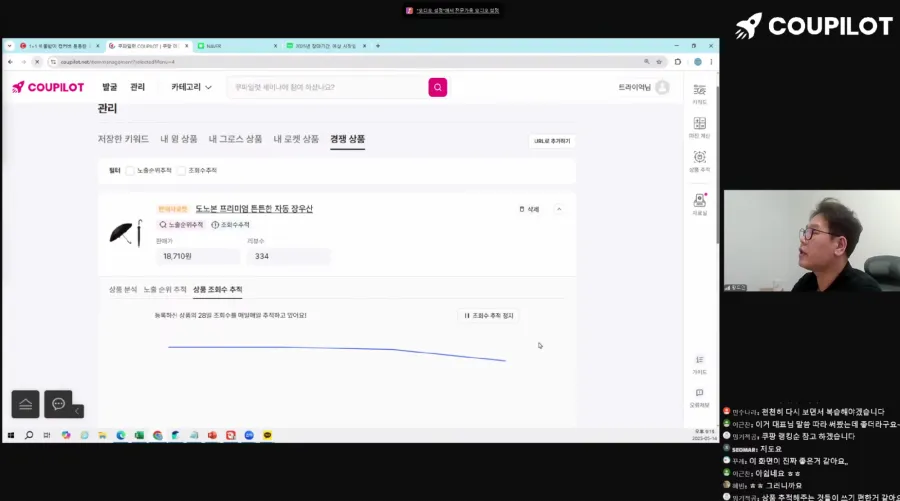Image resolution: width=900 pixels, height=501 pixels.
Task: Open File Explorer from the taskbar
Action: (x=102, y=436)
